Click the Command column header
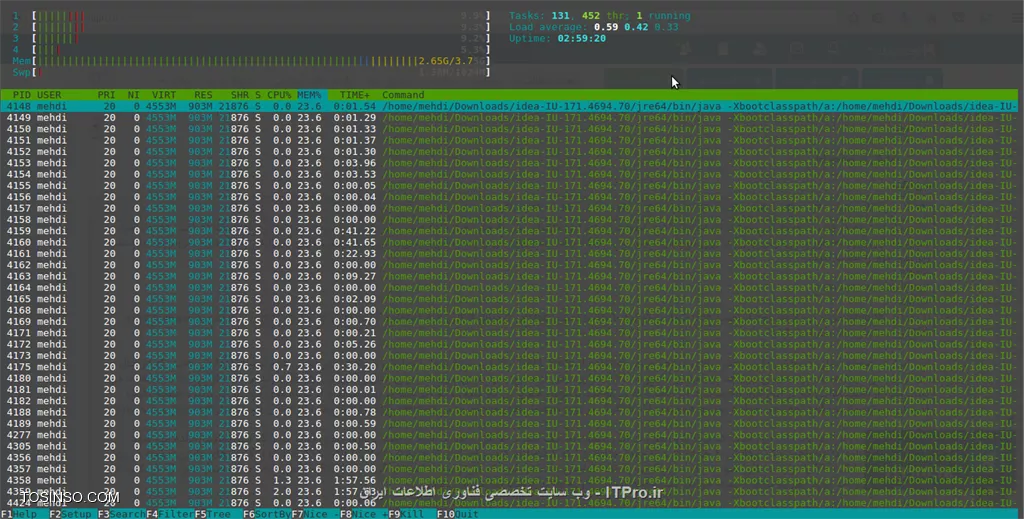The height and width of the screenshot is (519, 1024). click(x=403, y=95)
